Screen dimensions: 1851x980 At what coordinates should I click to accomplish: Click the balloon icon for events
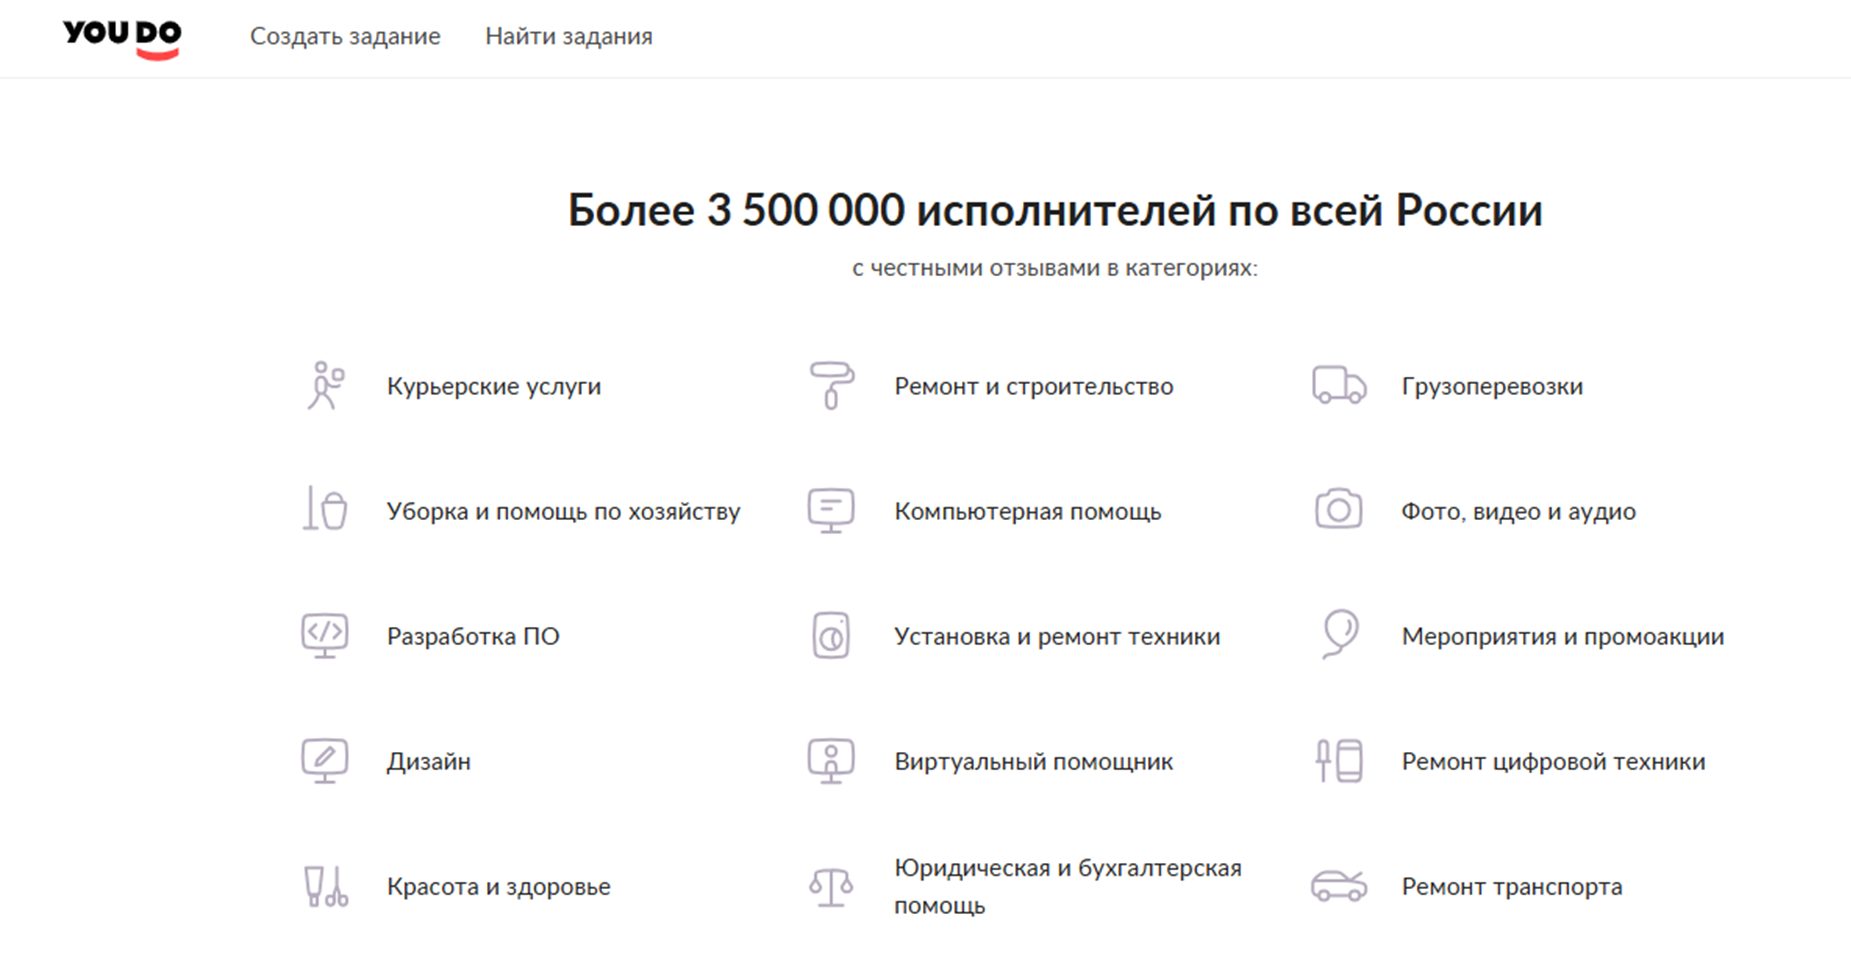[1339, 634]
